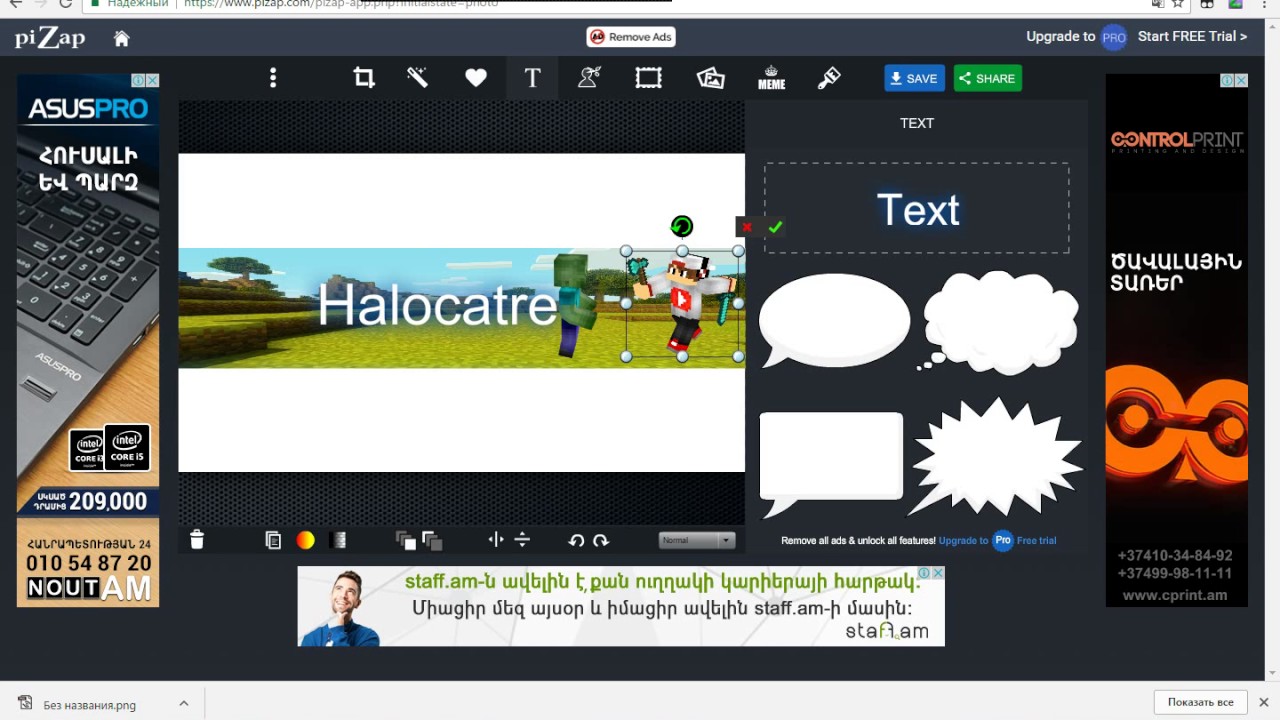Select the Text tool tab
Screen dimensions: 1280x720
pyautogui.click(x=532, y=78)
